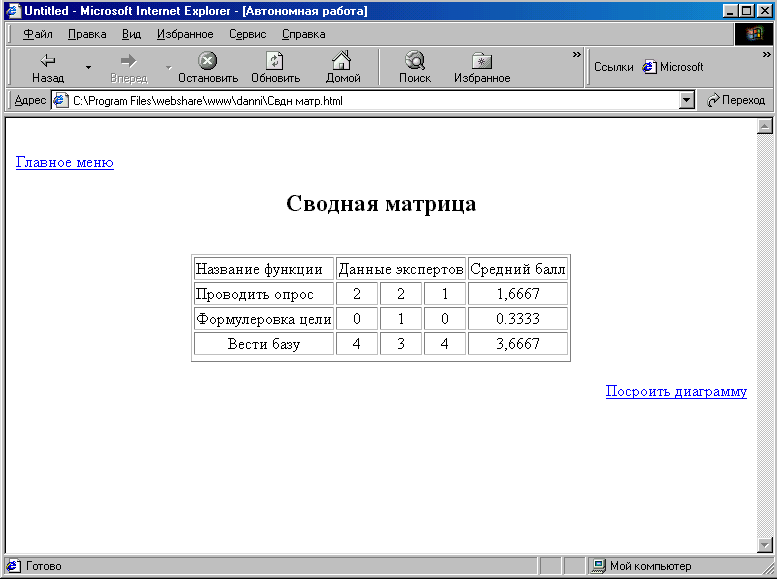Expand the address bar dropdown list
This screenshot has width=777, height=579.
coord(686,101)
